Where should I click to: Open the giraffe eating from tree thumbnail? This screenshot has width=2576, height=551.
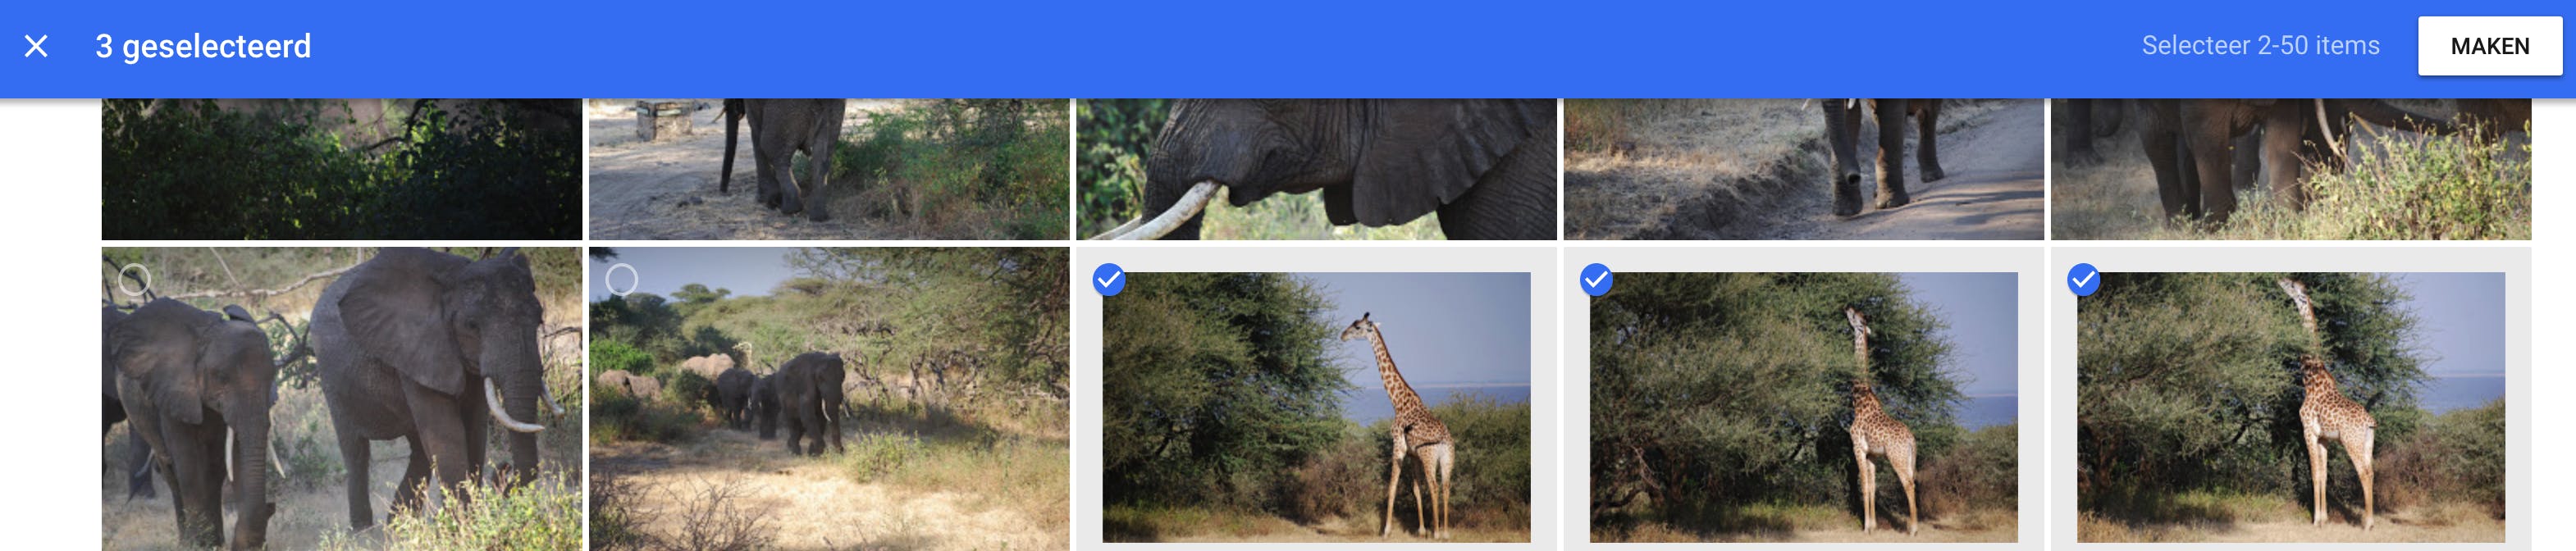click(1803, 408)
